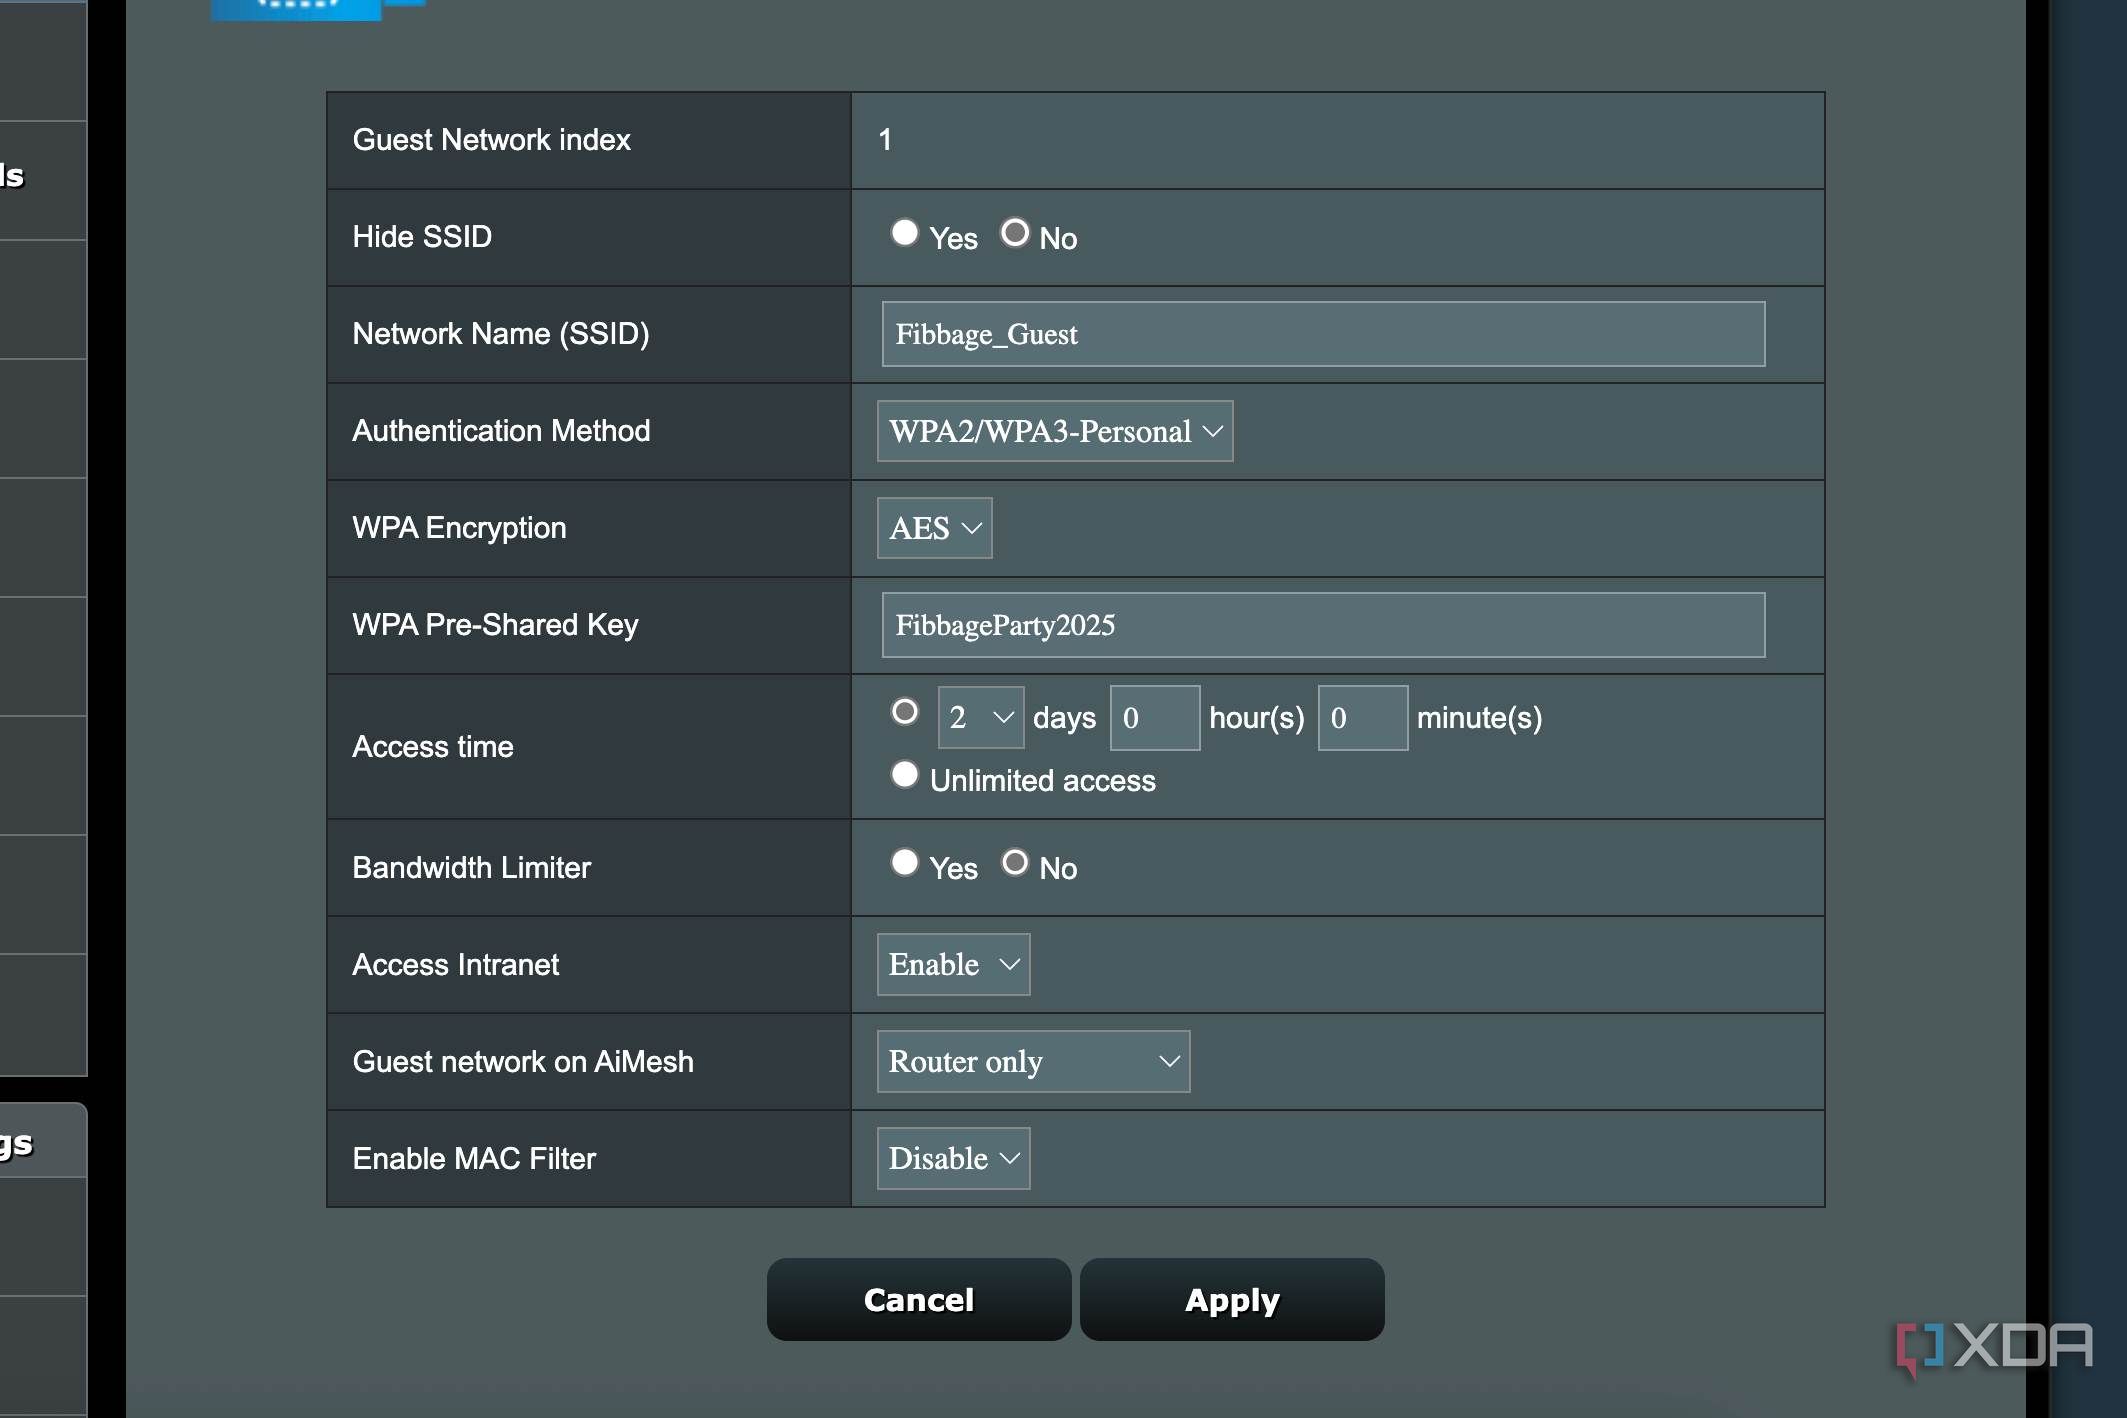Open the Access Intranet dropdown
2127x1418 pixels.
pos(952,964)
